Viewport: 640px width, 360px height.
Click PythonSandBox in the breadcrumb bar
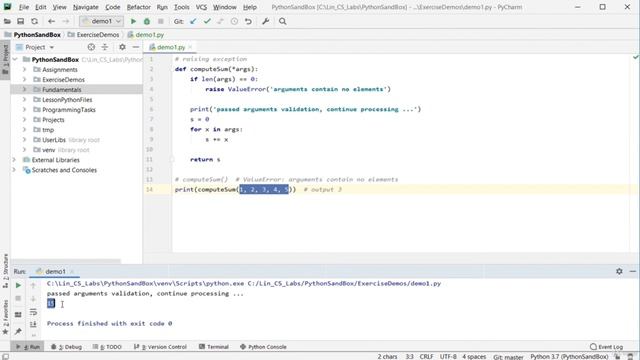point(37,35)
